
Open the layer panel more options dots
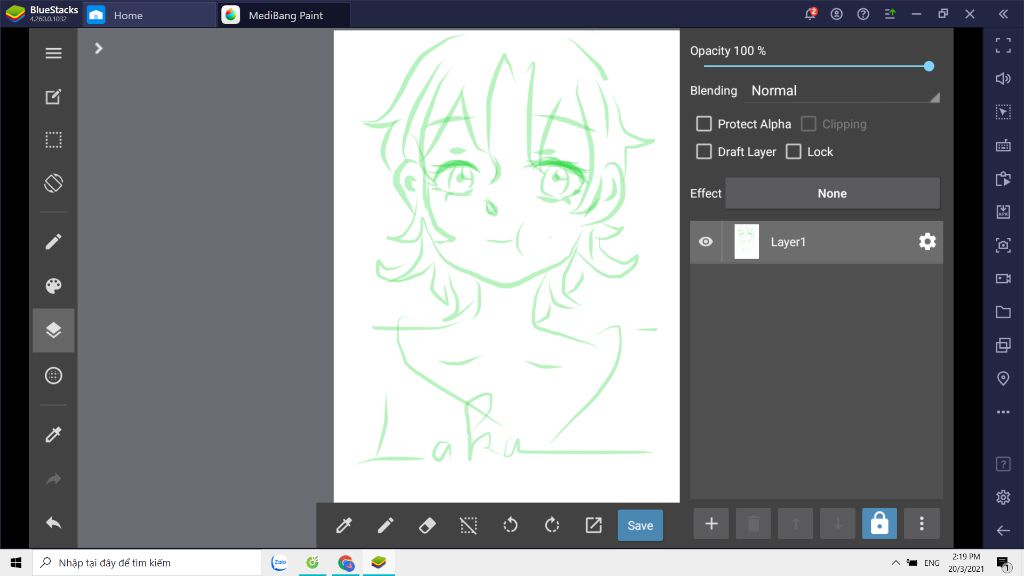(921, 523)
